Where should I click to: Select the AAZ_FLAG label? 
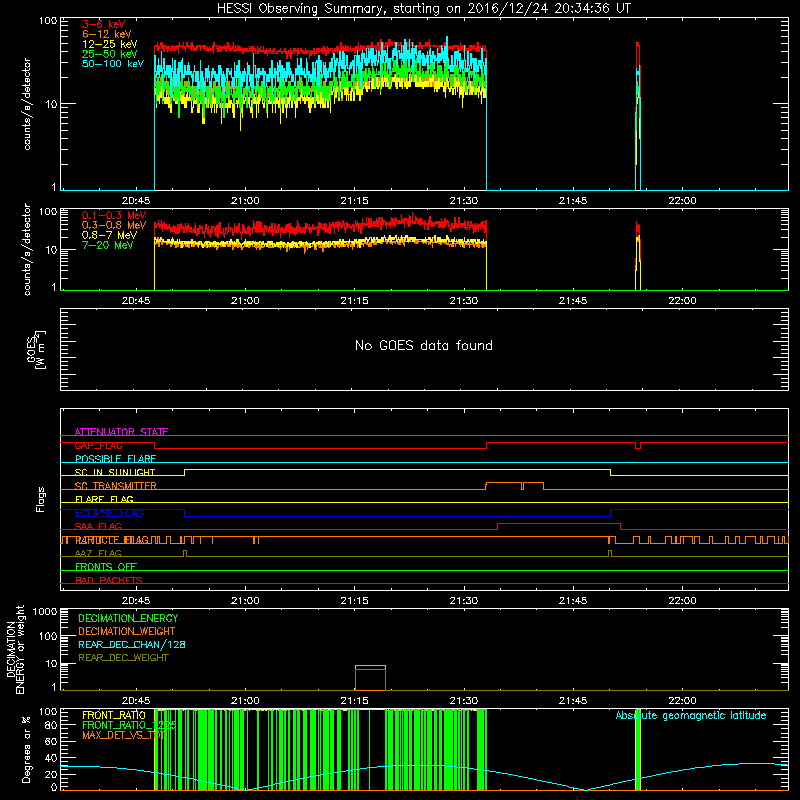[98, 553]
